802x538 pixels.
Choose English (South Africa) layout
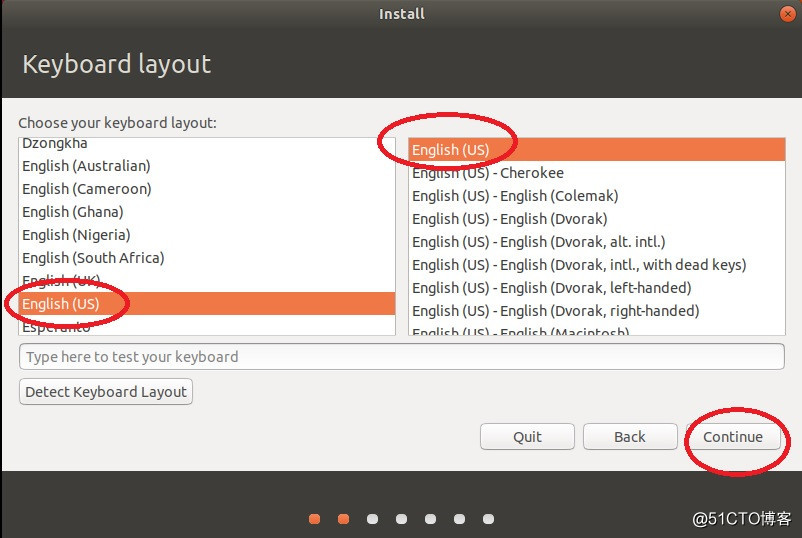click(207, 258)
